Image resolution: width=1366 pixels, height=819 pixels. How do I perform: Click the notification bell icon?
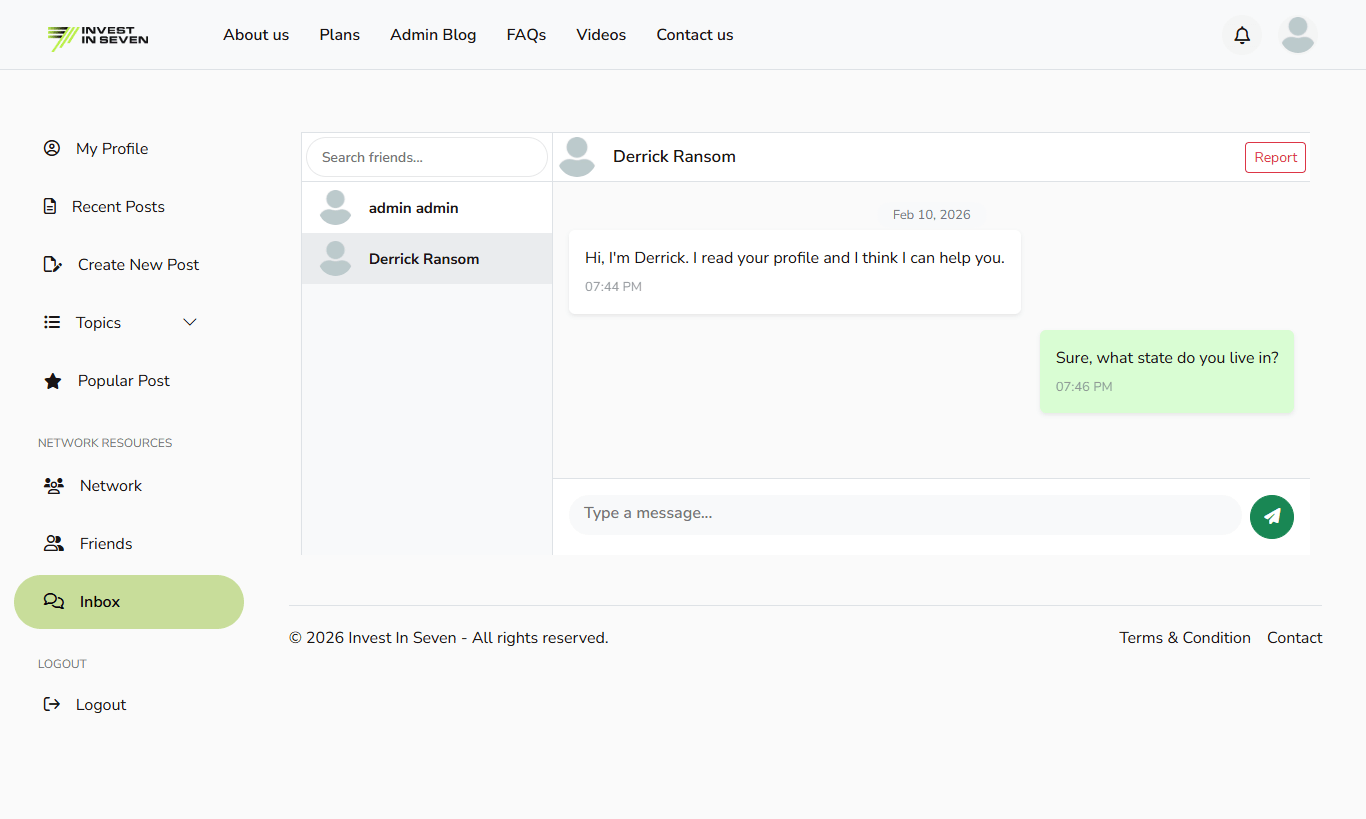pos(1241,35)
